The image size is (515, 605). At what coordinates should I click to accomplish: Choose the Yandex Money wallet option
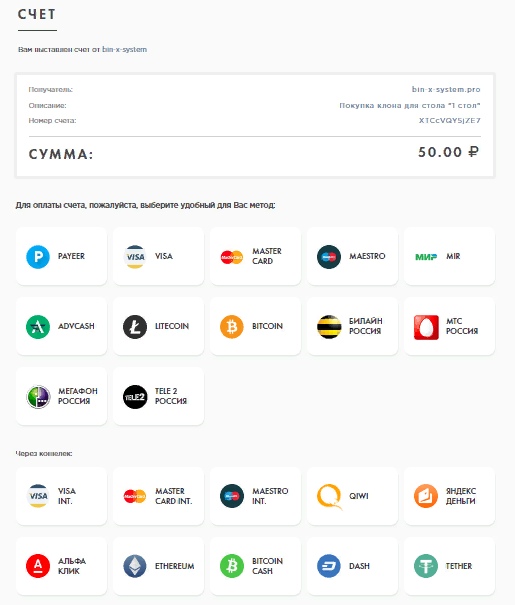(449, 496)
